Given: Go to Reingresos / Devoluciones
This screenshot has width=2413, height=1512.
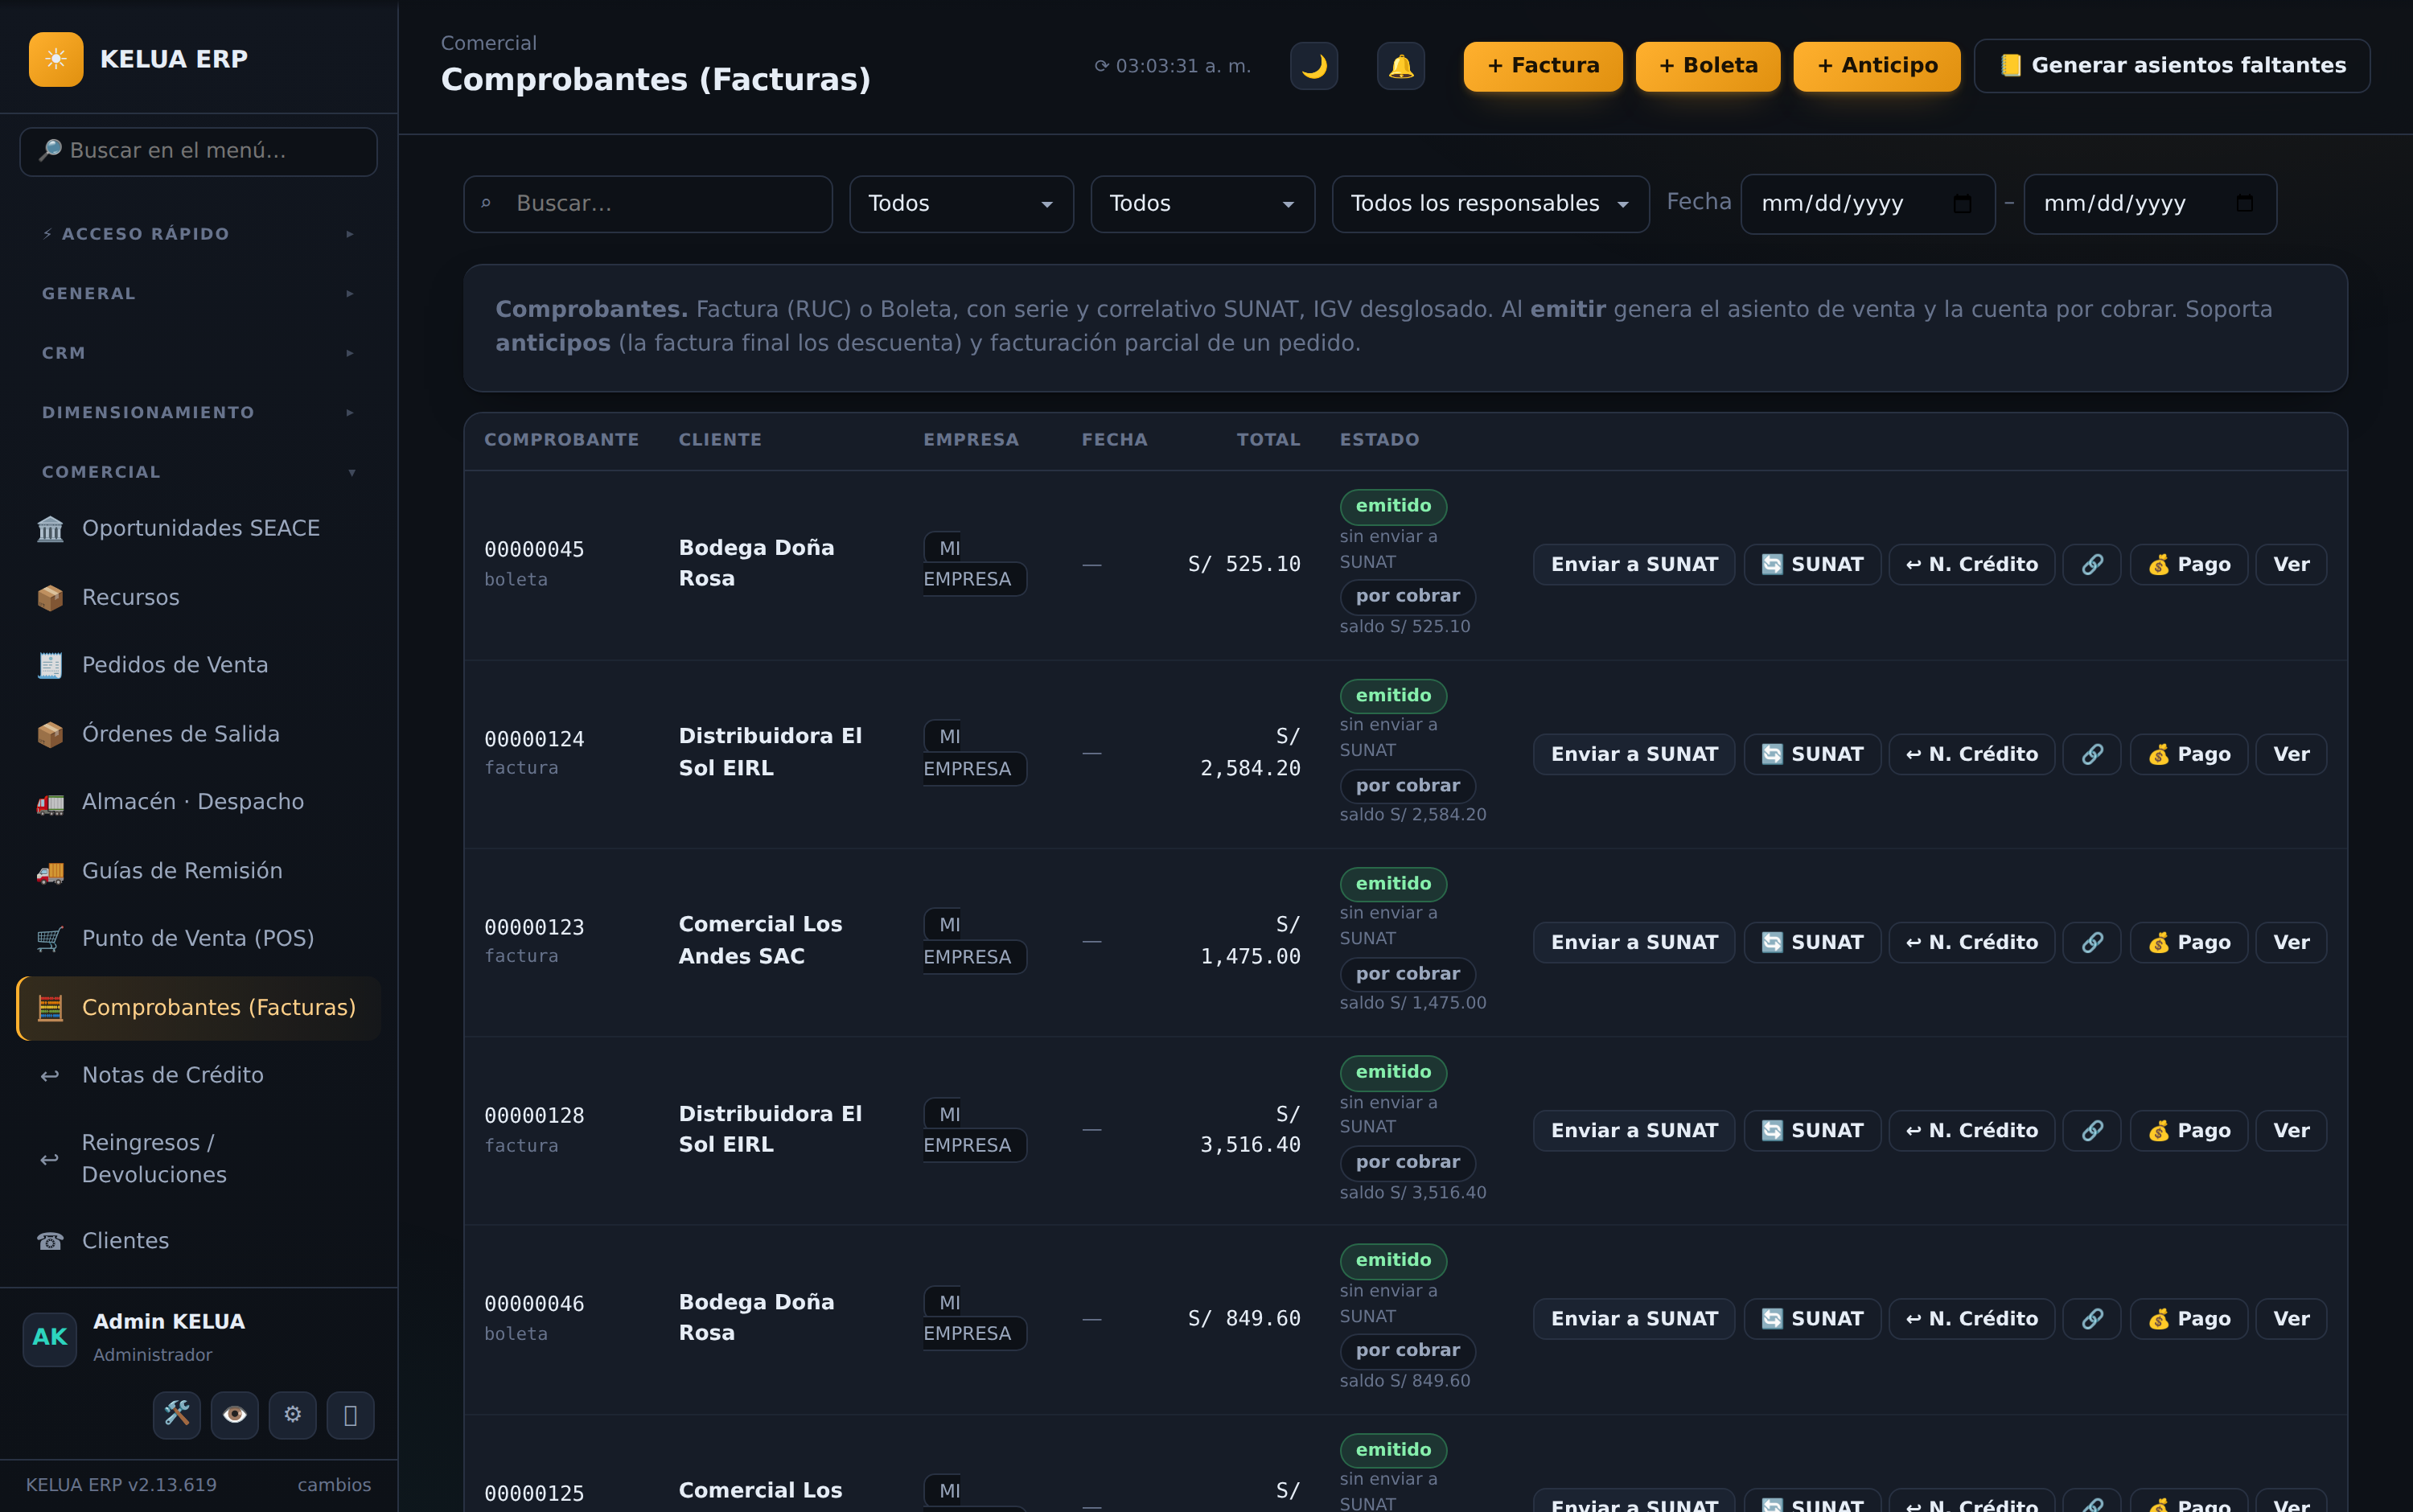Looking at the screenshot, I should click(x=198, y=1159).
